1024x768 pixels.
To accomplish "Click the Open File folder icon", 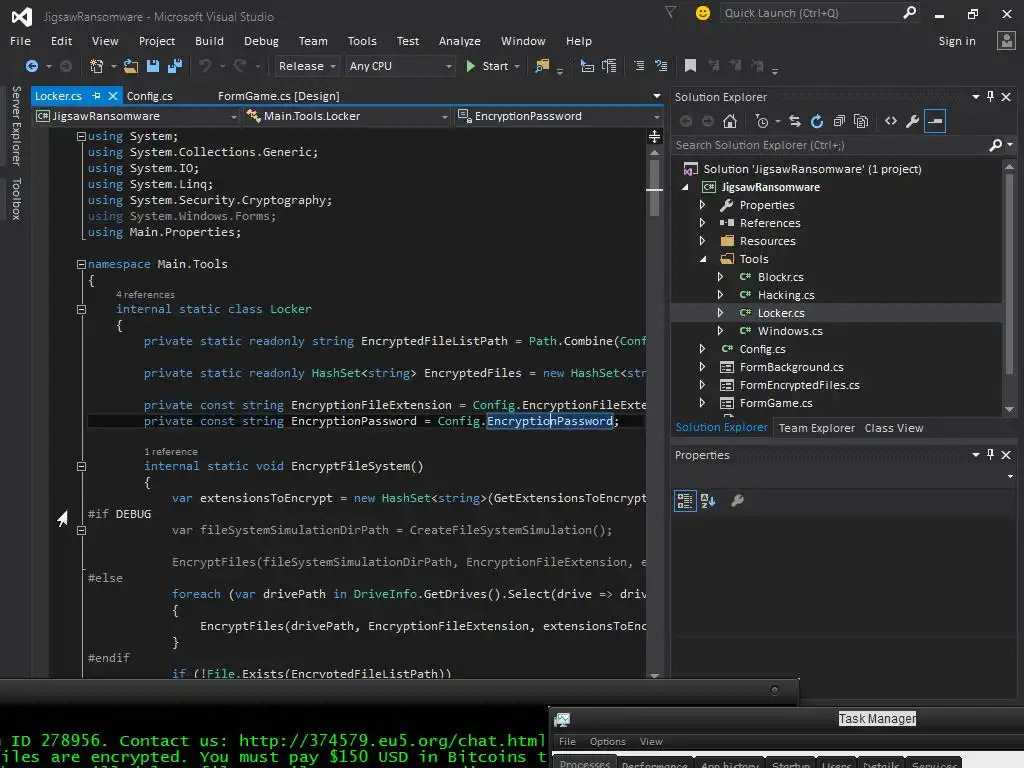I will tap(131, 66).
